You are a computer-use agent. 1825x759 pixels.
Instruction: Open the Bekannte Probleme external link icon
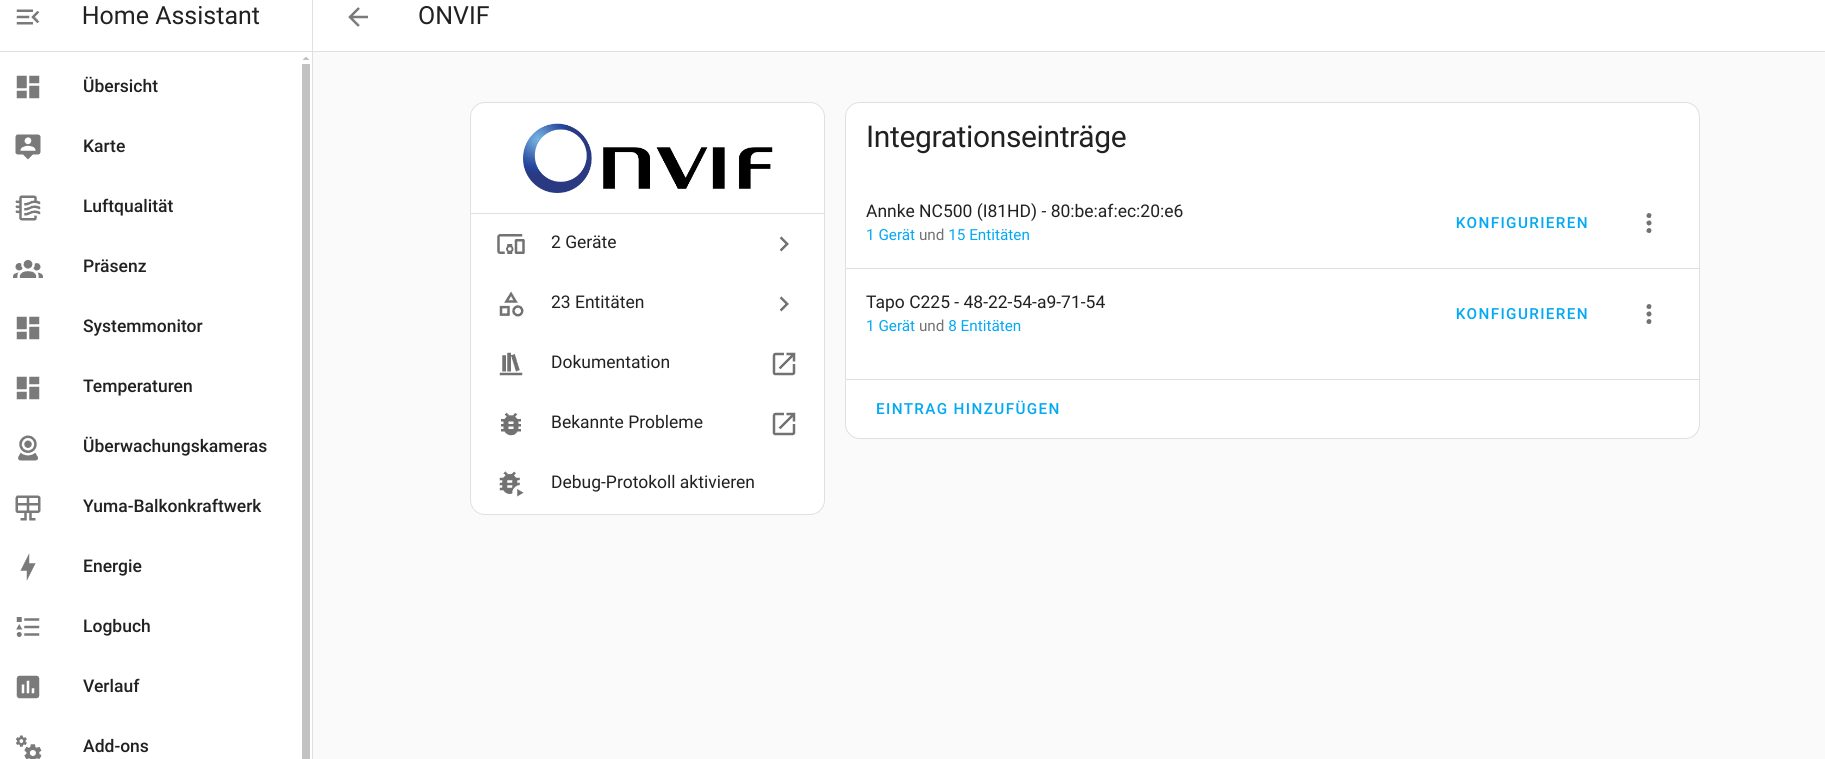pyautogui.click(x=784, y=423)
